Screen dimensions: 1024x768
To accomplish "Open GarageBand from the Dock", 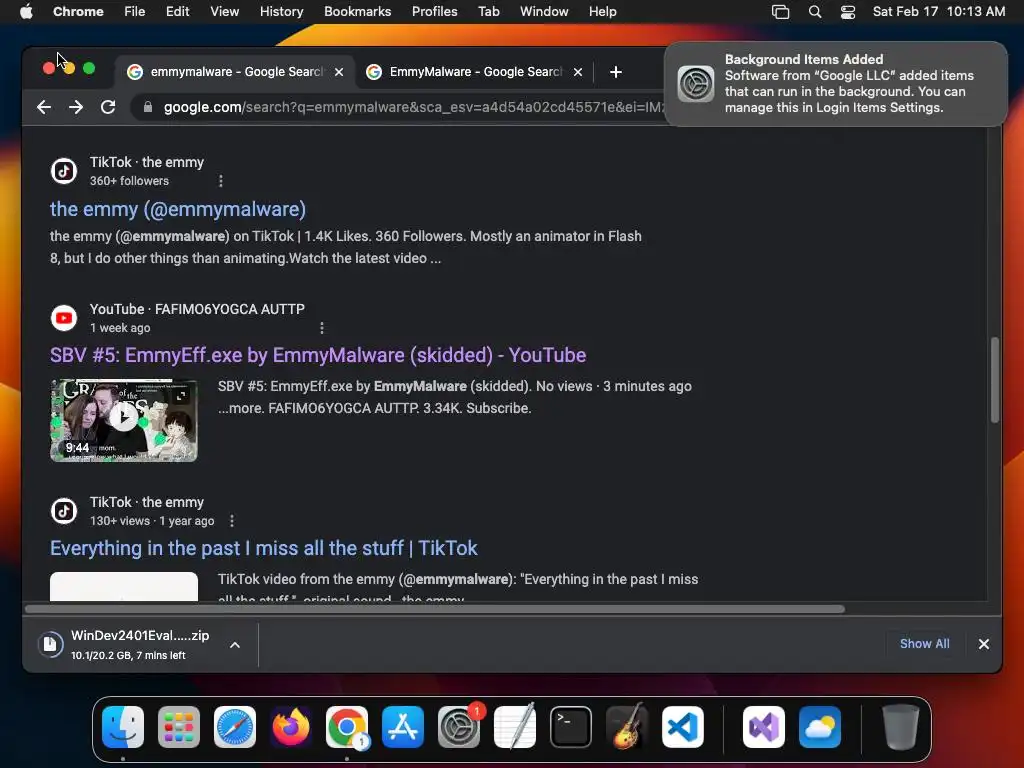I will (x=627, y=727).
